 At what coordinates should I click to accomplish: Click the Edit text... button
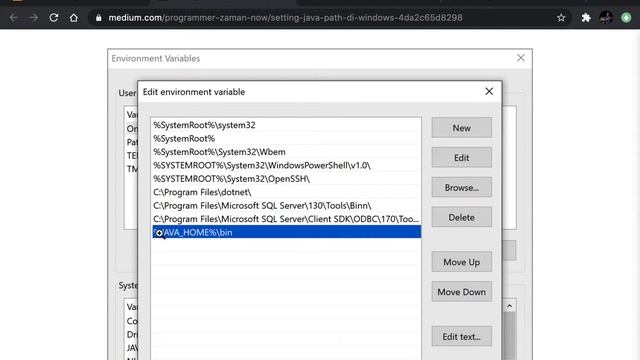(x=462, y=336)
